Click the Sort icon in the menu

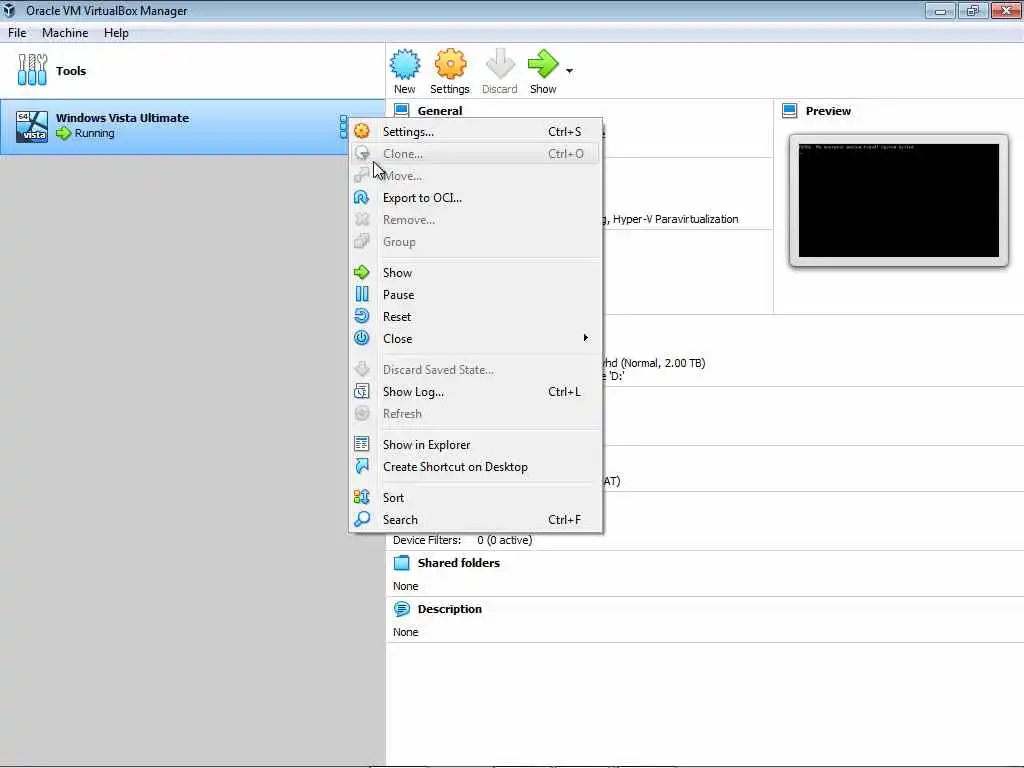[x=362, y=497]
